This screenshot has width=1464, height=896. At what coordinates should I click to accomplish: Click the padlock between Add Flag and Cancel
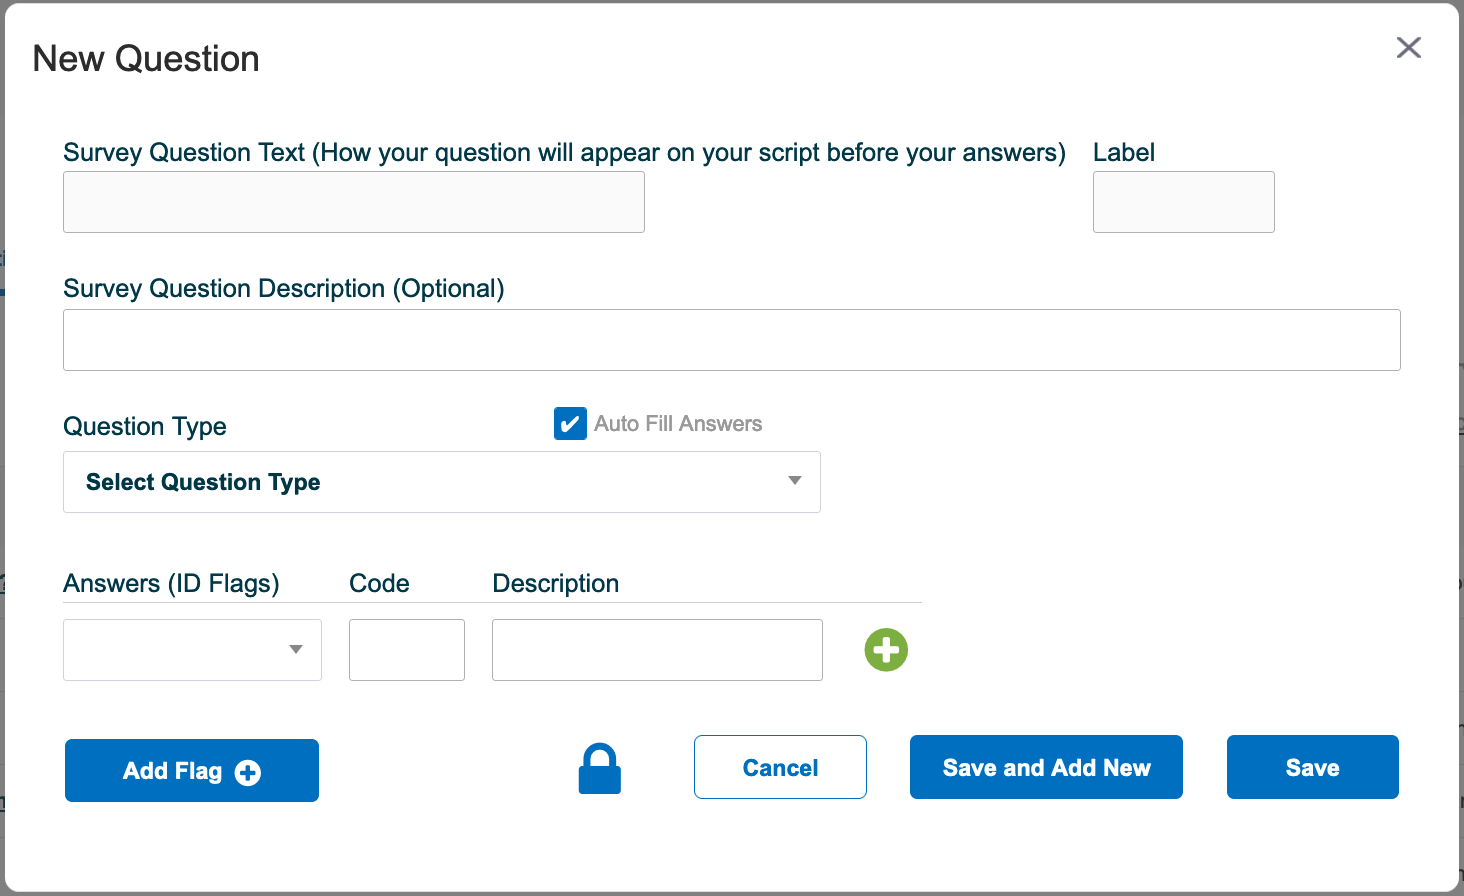(x=599, y=768)
